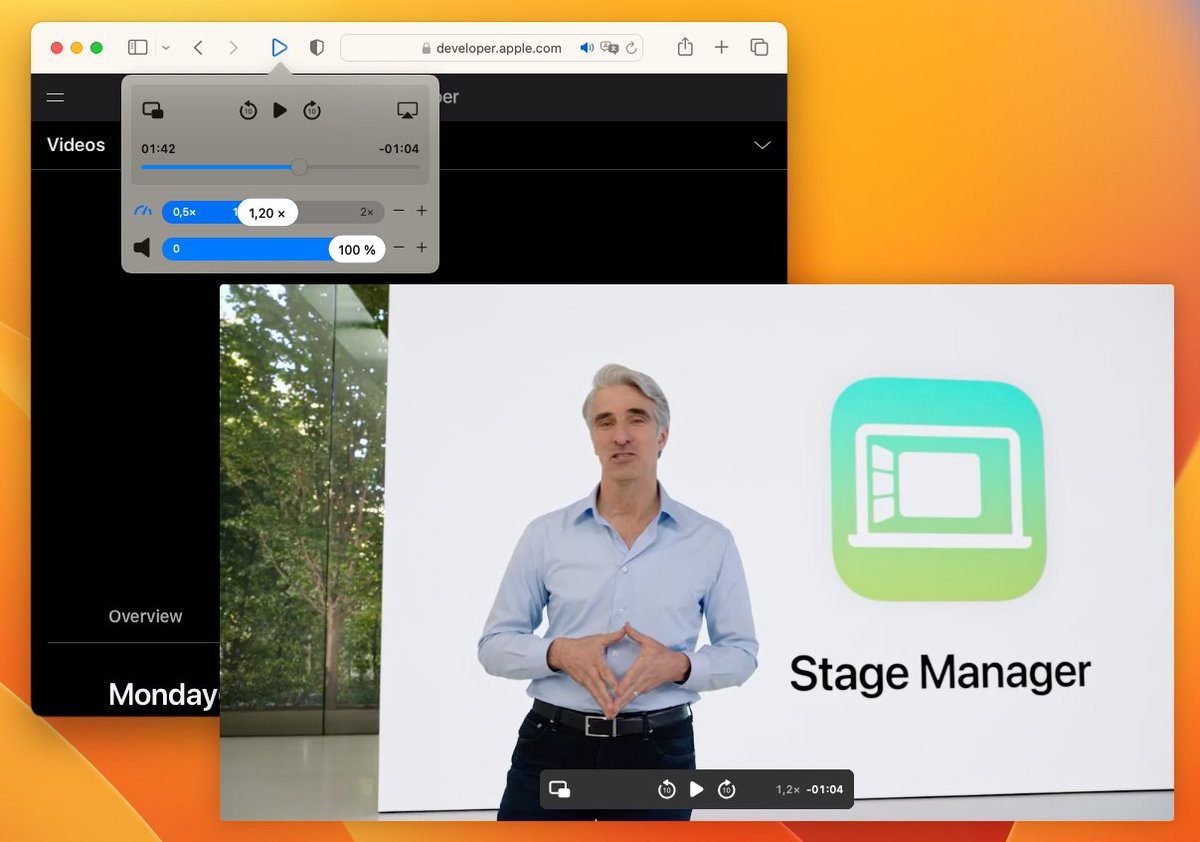Open the Share button in Safari toolbar

(x=685, y=47)
